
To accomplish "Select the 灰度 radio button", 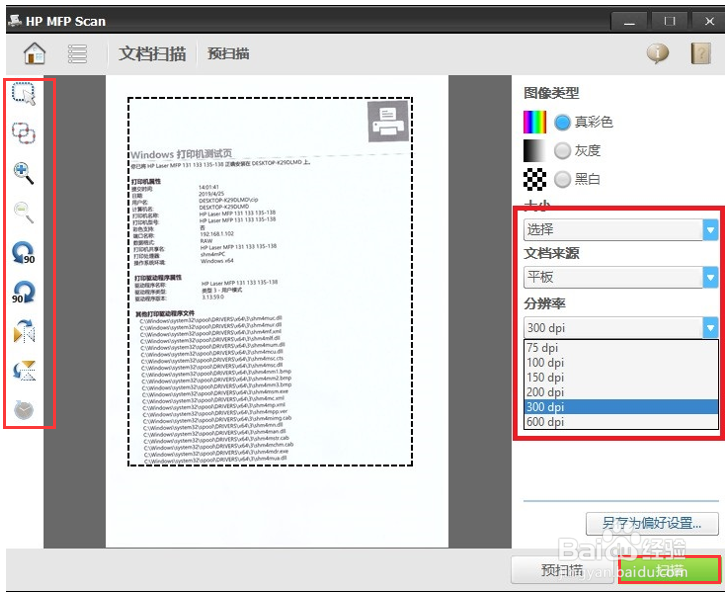I will tap(562, 151).
